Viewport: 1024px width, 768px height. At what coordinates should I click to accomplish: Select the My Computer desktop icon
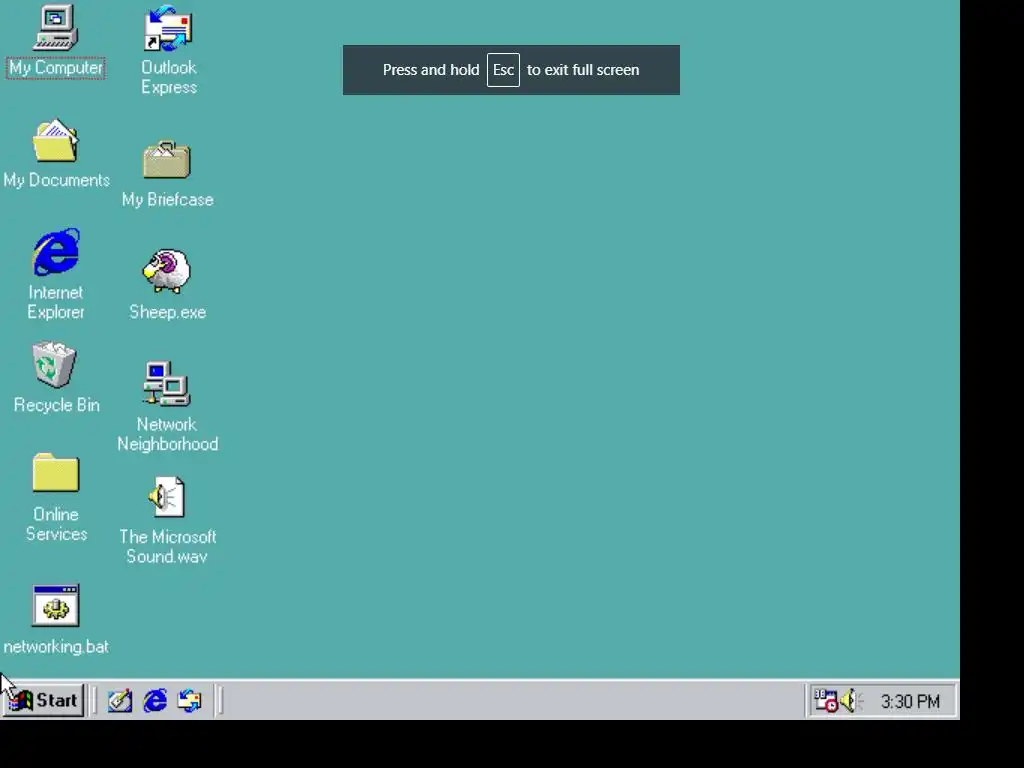(x=56, y=27)
